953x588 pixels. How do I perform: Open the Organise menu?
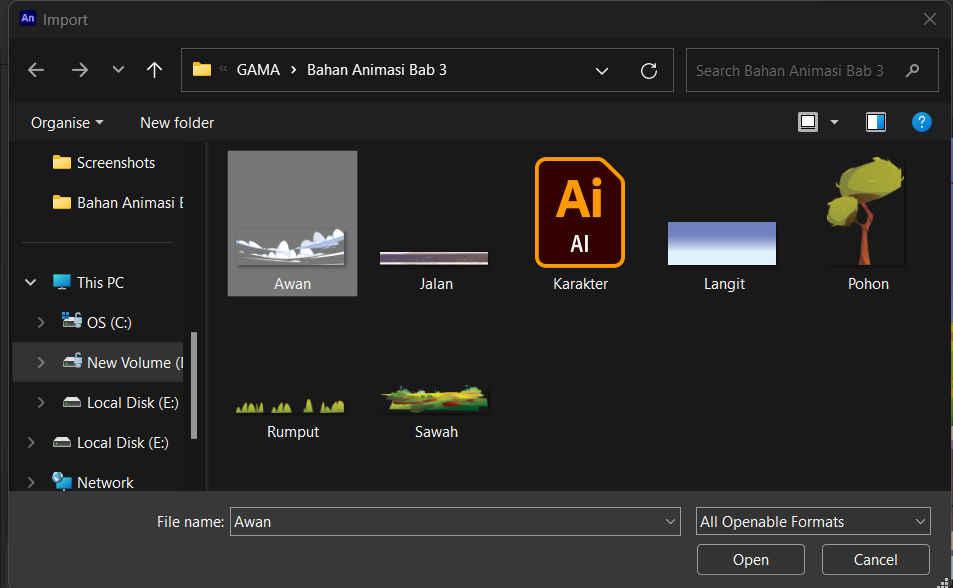[x=67, y=123]
